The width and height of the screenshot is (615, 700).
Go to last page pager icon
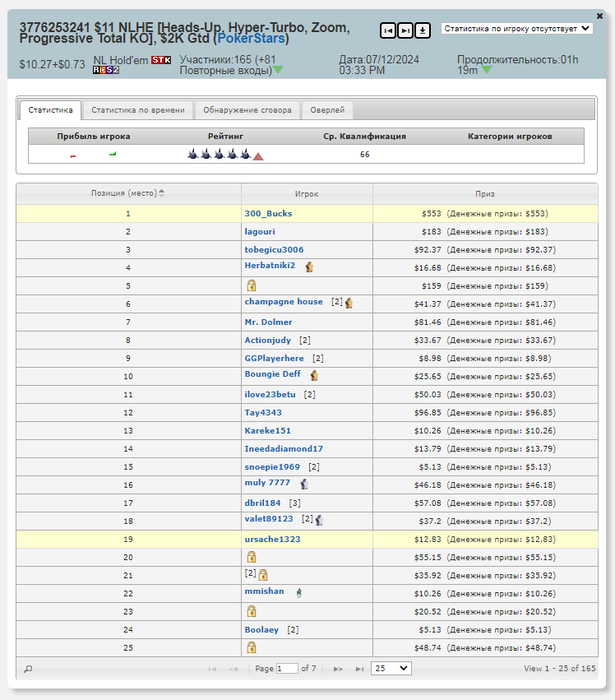[359, 669]
